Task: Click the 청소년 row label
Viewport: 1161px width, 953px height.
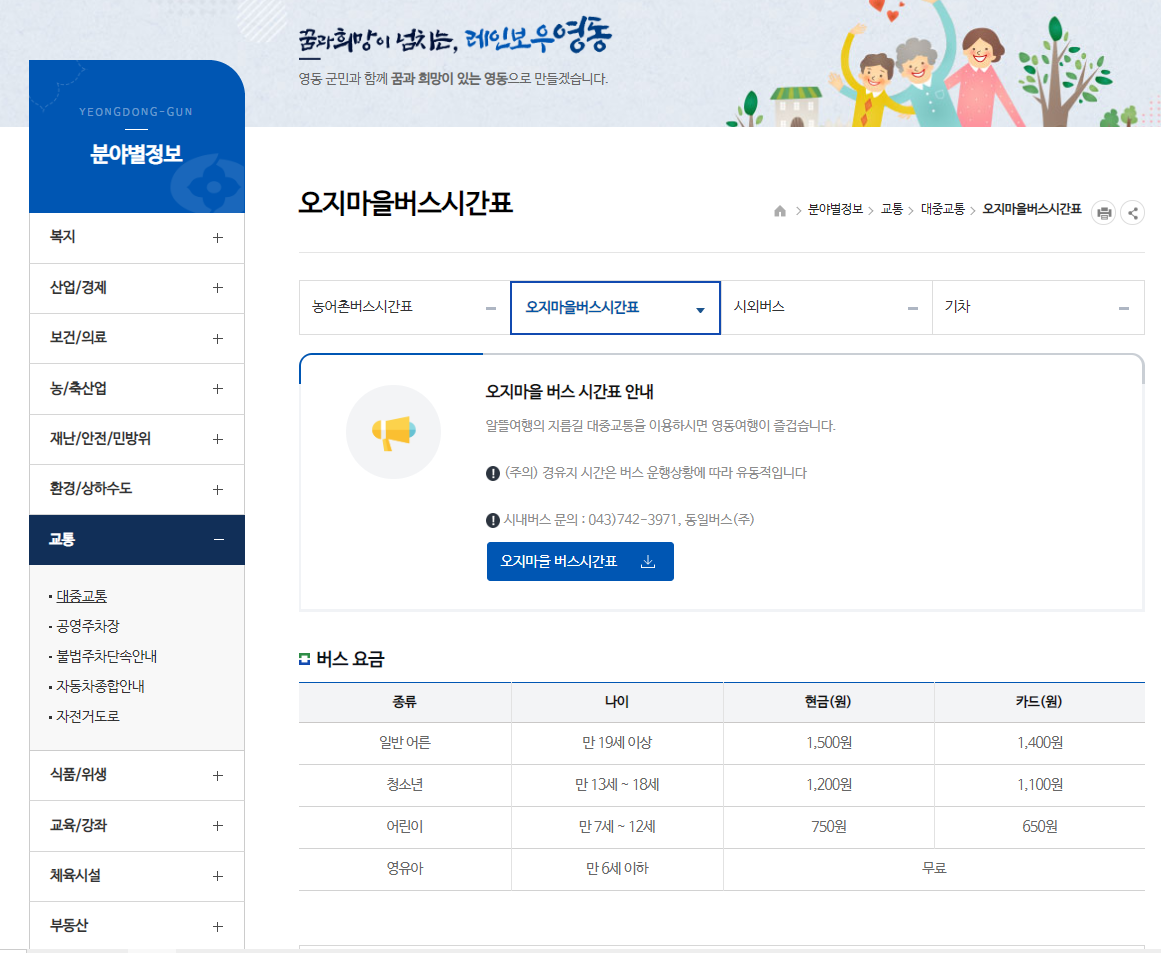Action: 404,785
